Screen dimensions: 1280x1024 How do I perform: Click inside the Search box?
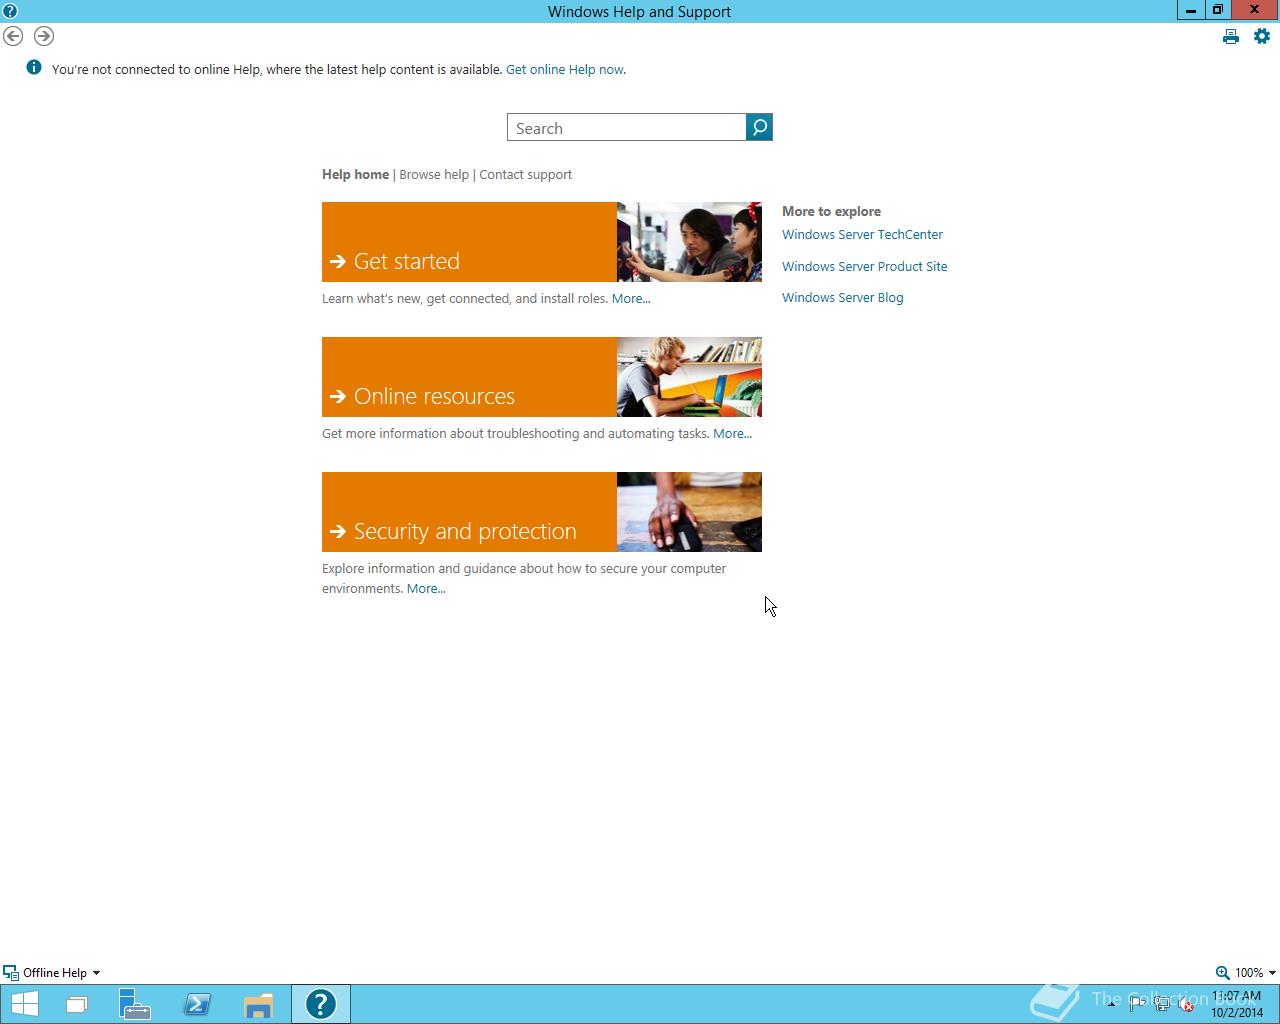point(627,127)
